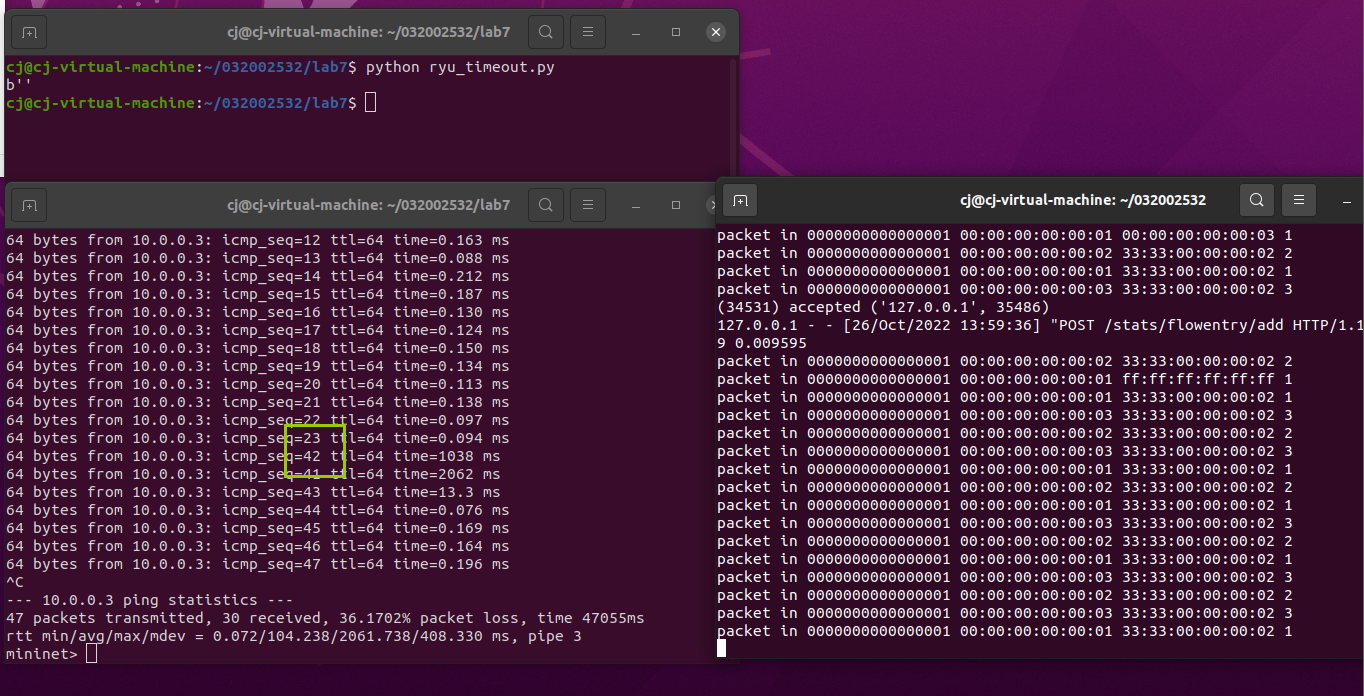Click the first packet in line ending '00:00:00:00:00:03 1'

point(1005,235)
